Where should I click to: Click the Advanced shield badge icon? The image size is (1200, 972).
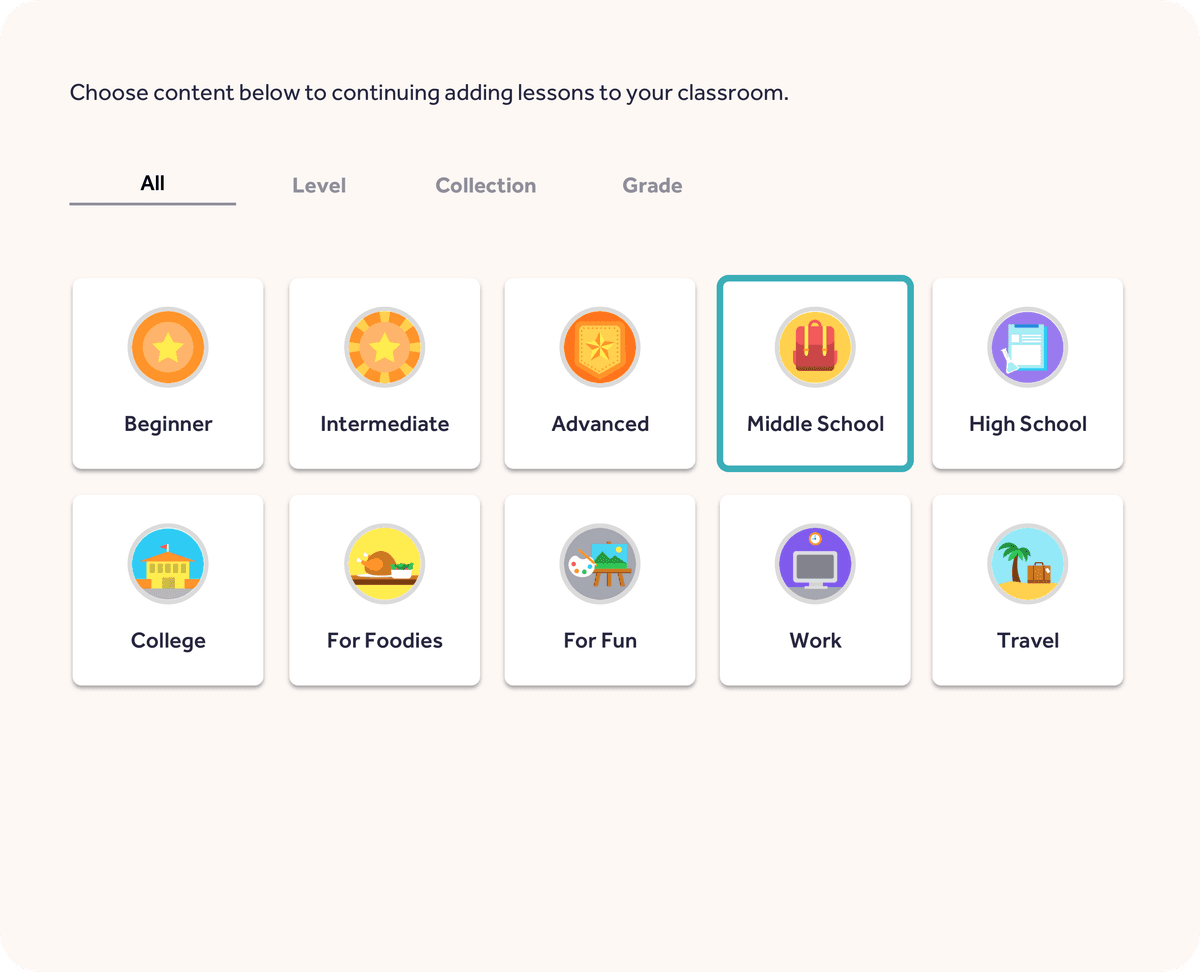pos(600,348)
